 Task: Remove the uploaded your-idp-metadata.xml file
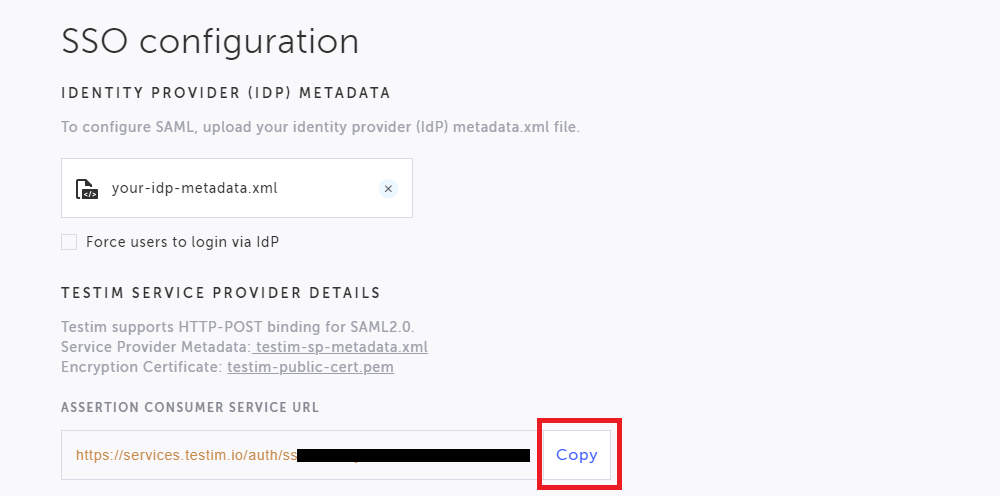pyautogui.click(x=388, y=188)
